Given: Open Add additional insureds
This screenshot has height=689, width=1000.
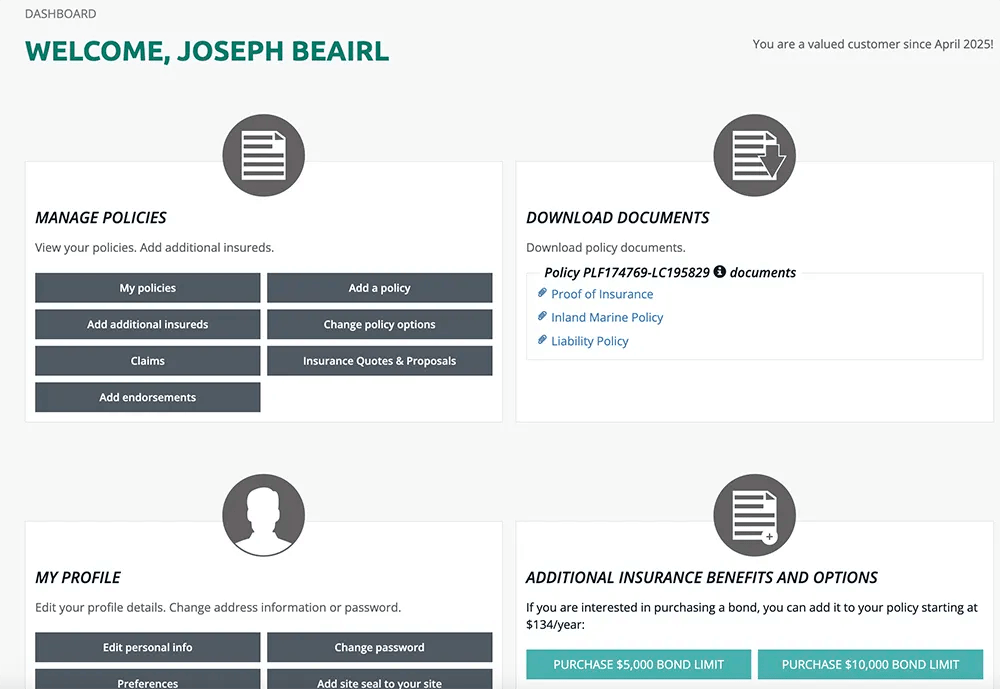Looking at the screenshot, I should point(147,324).
